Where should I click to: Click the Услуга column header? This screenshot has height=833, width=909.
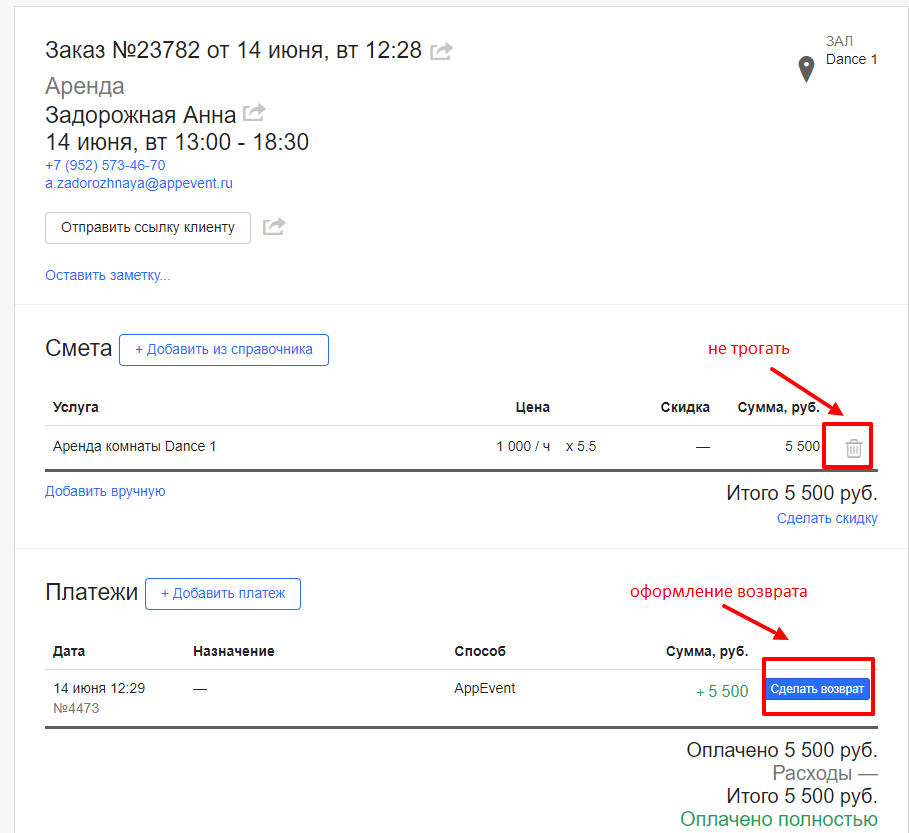pos(76,407)
